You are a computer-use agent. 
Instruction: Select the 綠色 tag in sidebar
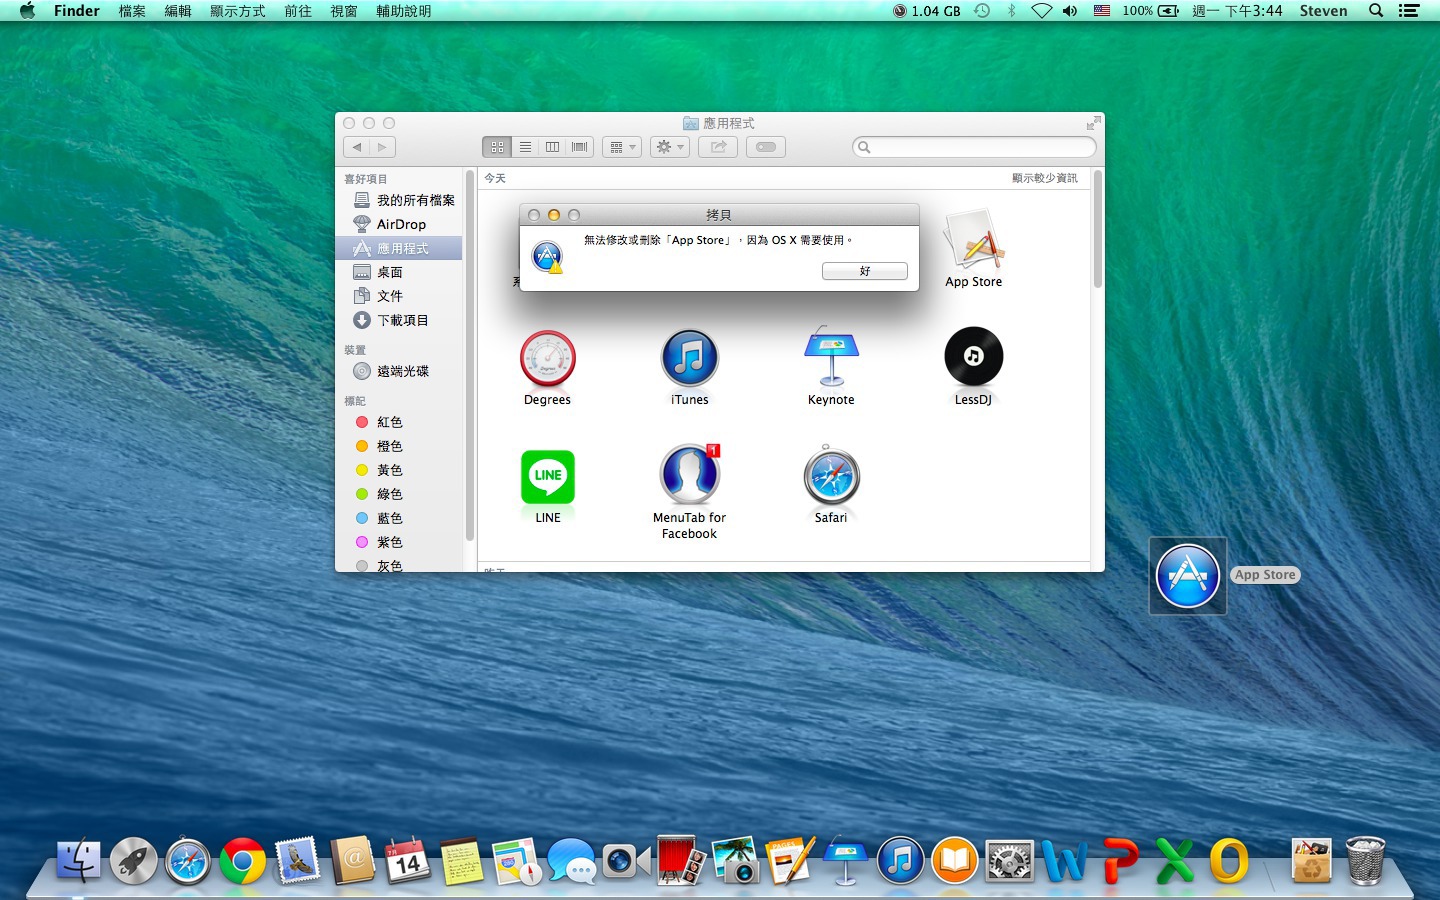tap(399, 494)
